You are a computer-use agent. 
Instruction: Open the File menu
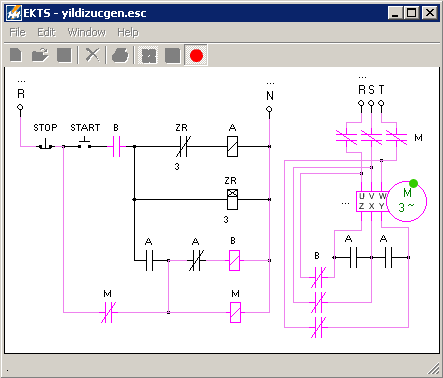17,32
